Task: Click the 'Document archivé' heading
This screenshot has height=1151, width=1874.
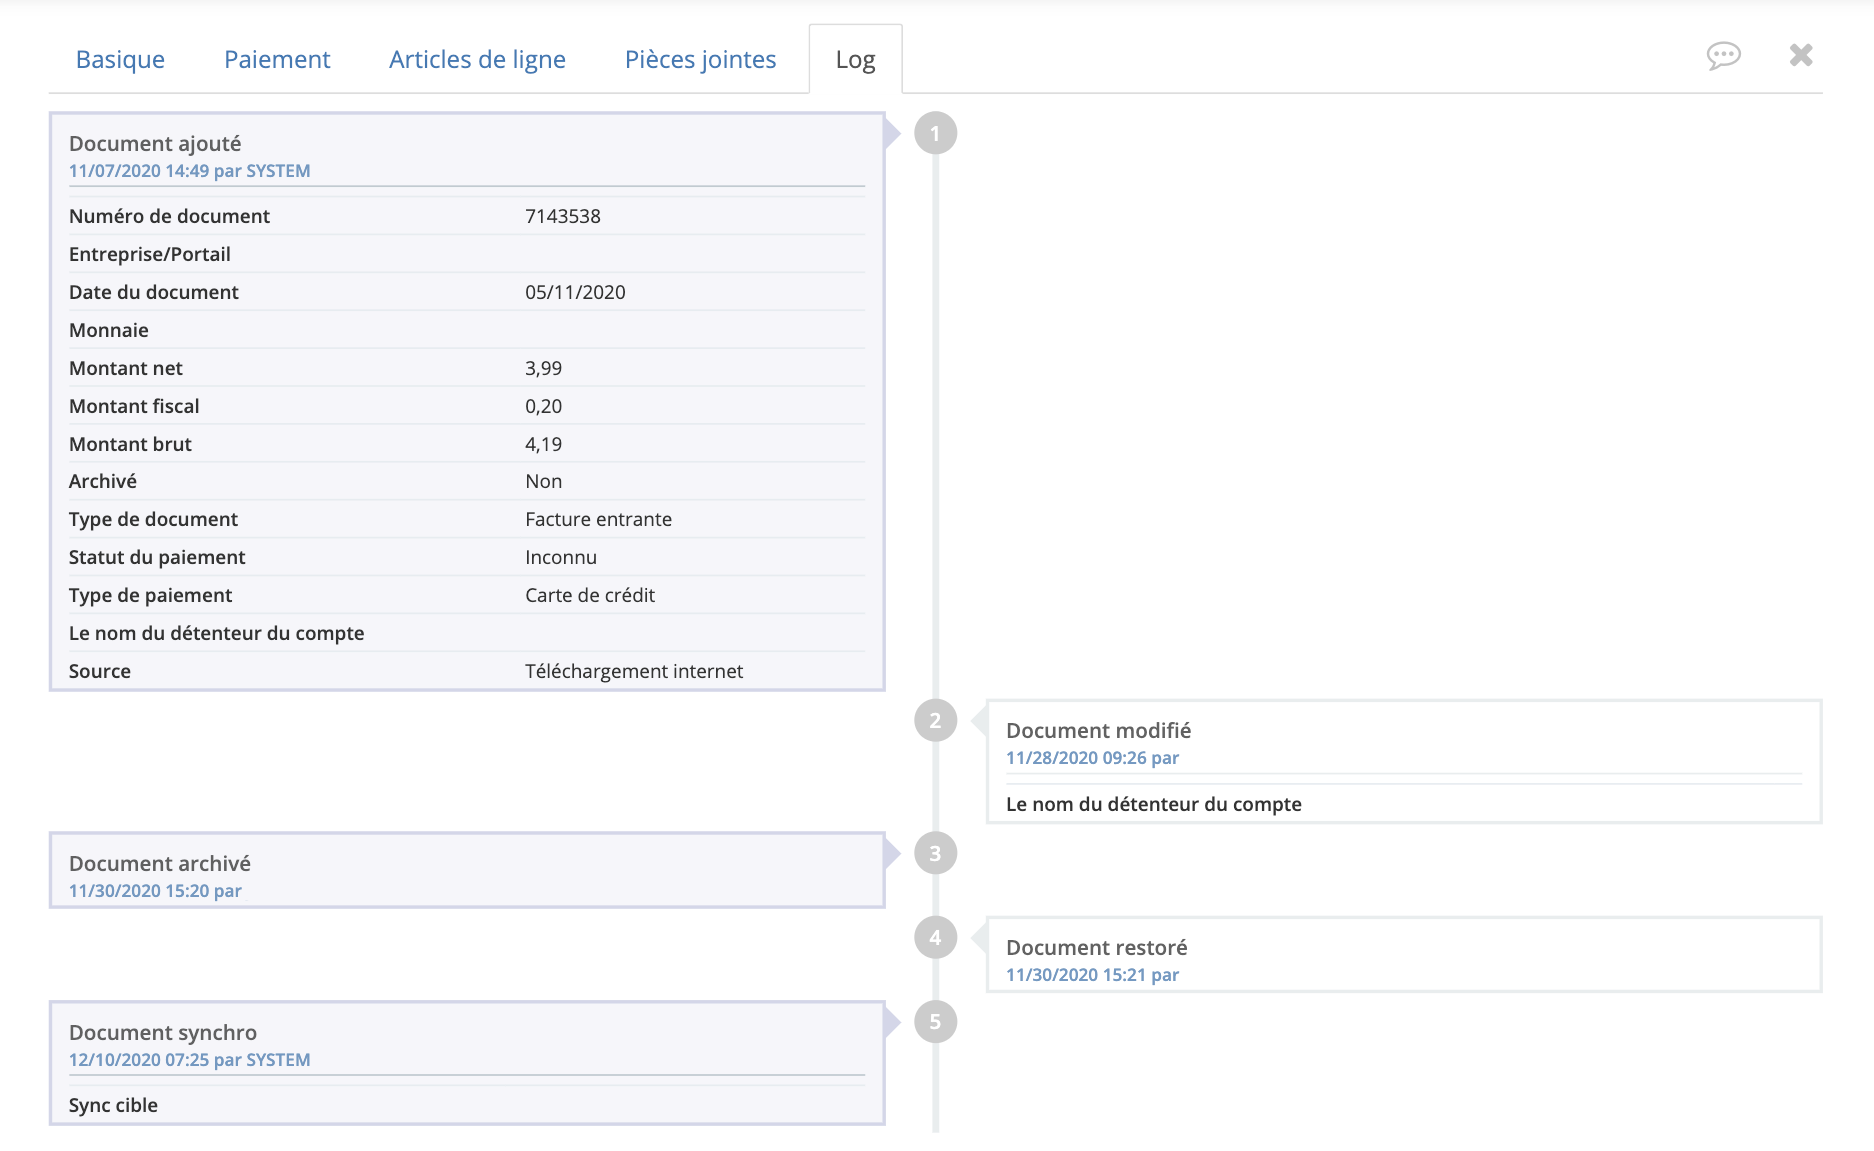Action: [160, 864]
